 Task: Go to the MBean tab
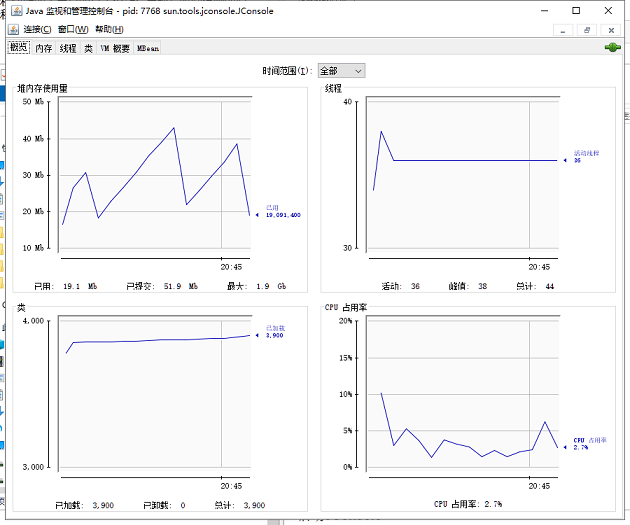coord(148,48)
